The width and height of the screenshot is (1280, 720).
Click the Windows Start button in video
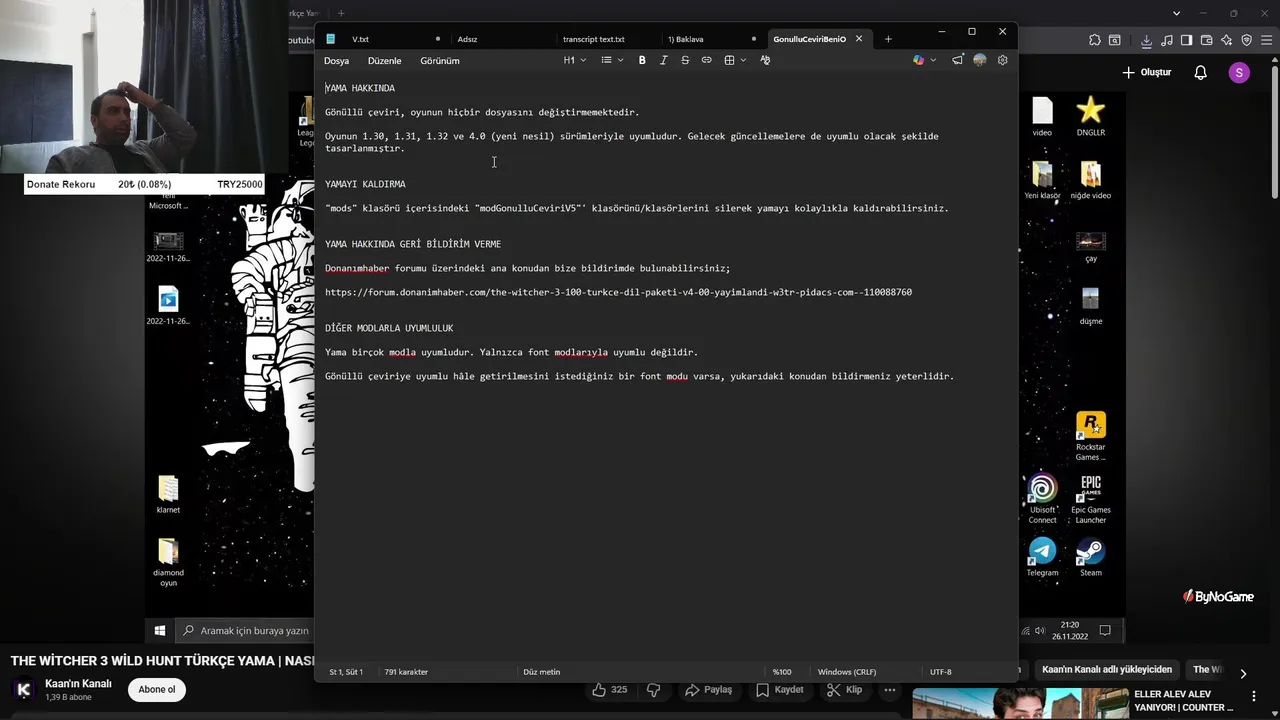[160, 631]
